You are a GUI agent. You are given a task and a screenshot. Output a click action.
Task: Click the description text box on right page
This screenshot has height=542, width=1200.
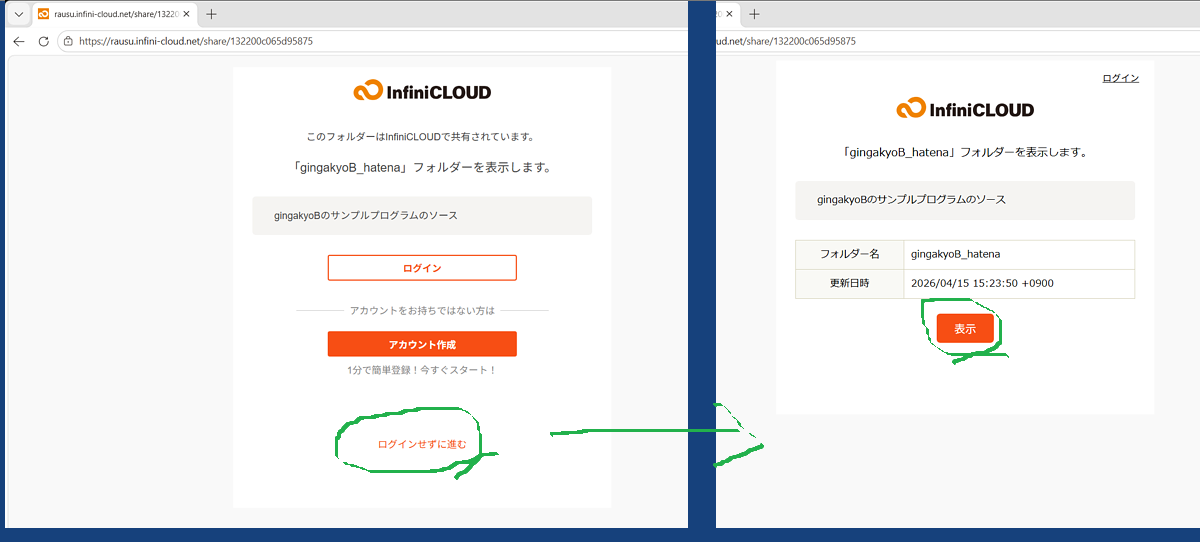point(965,200)
